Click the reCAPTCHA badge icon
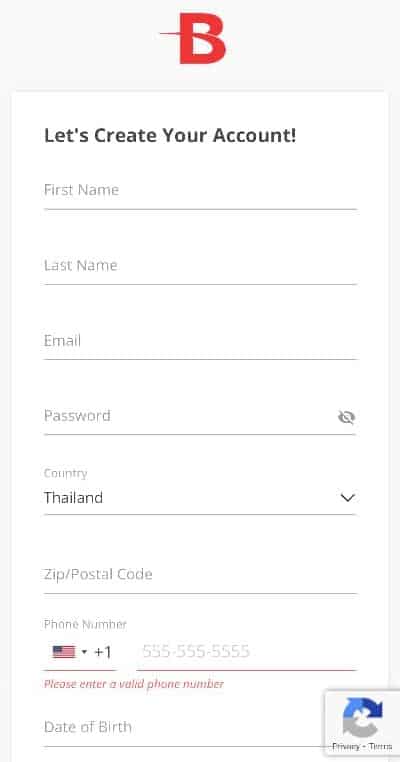Viewport: 400px width, 762px height. point(362,717)
